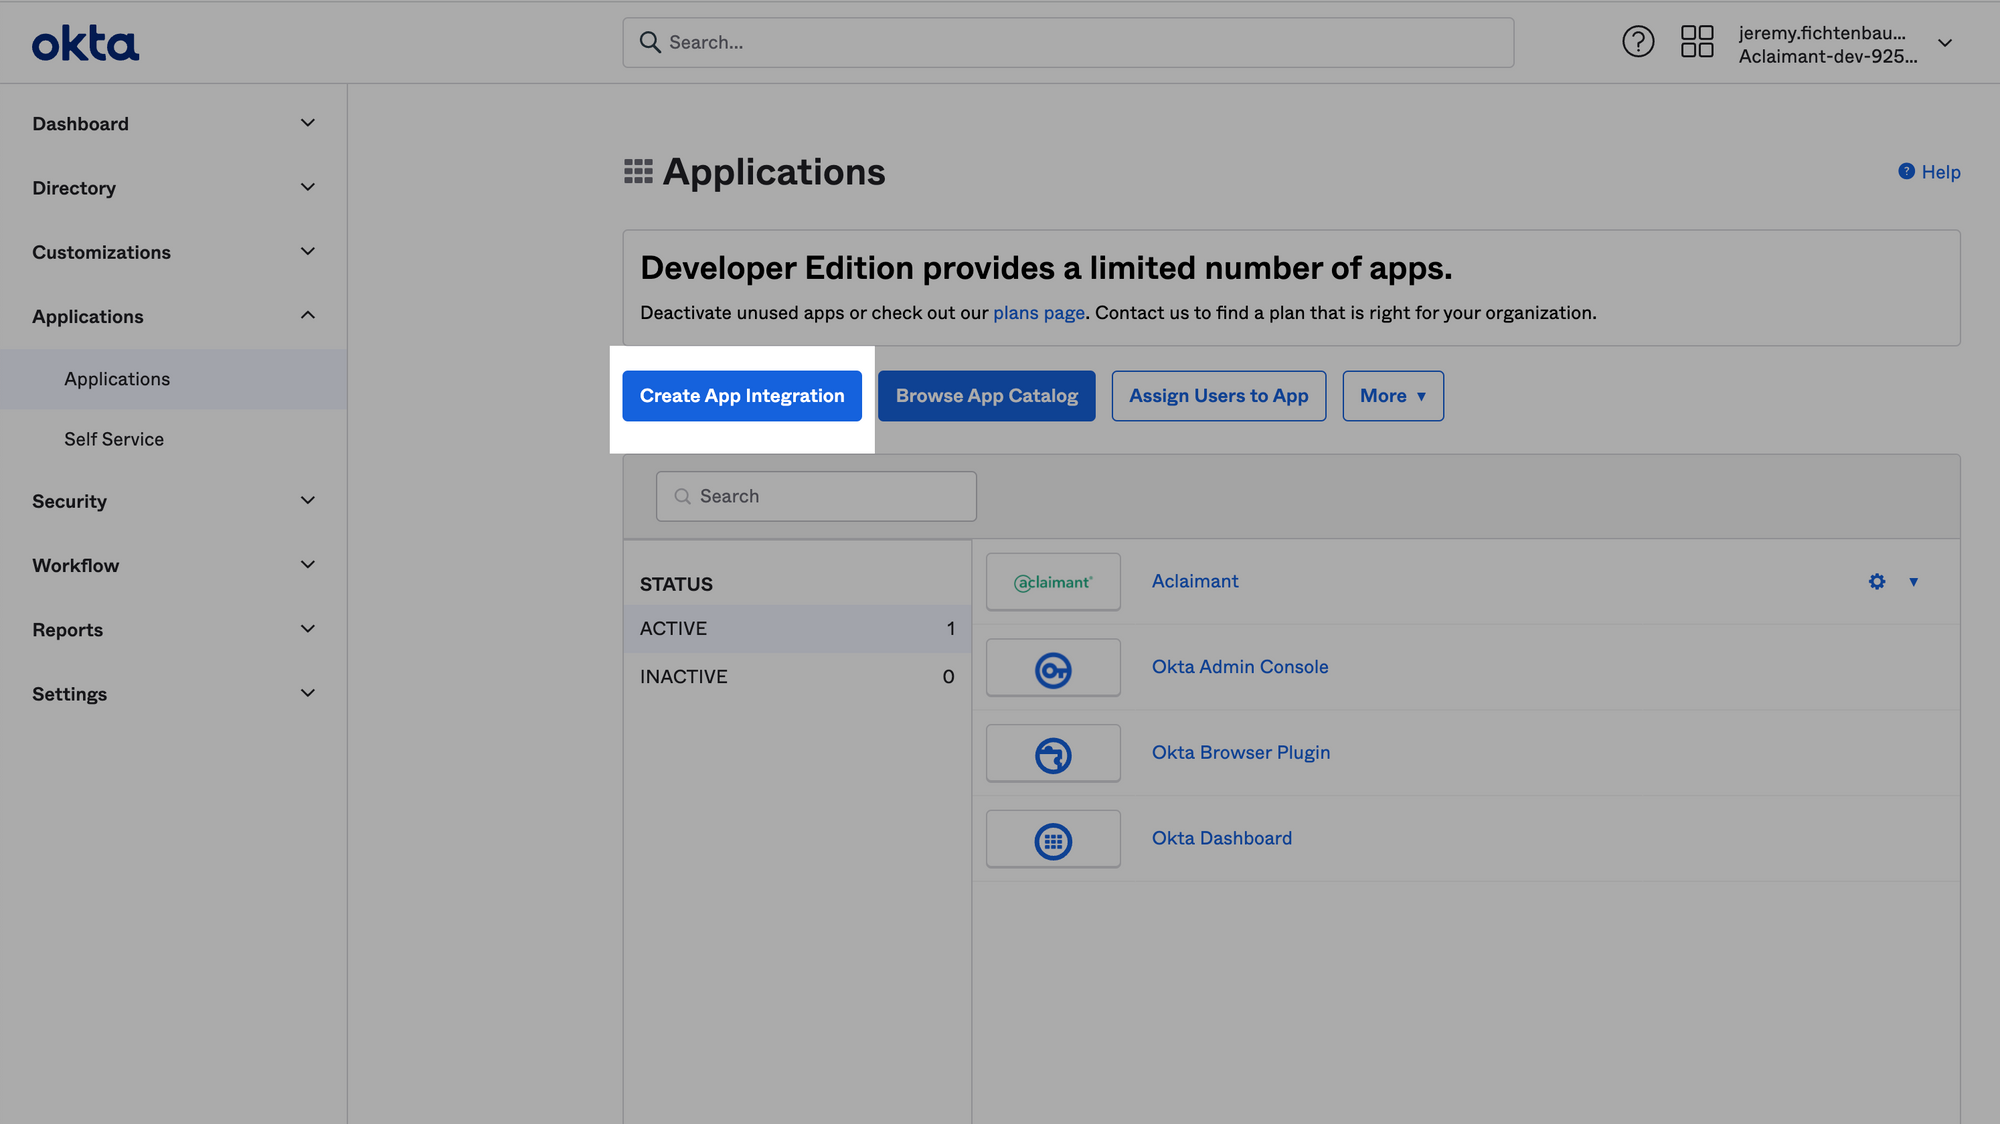Filter by INACTIVE status

[797, 677]
